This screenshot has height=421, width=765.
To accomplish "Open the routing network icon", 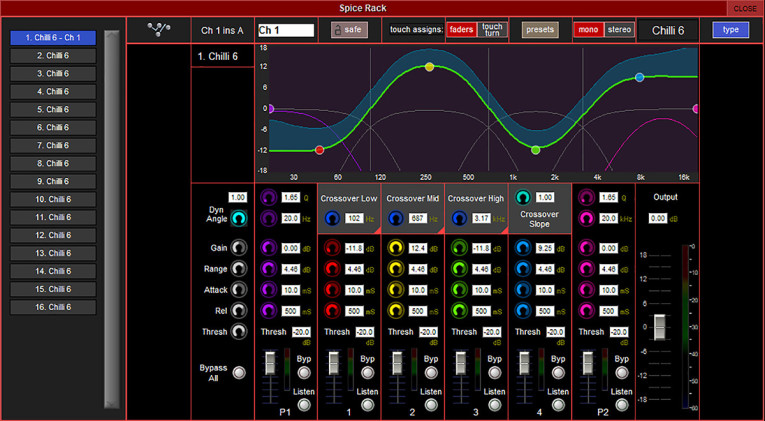I will [x=159, y=30].
